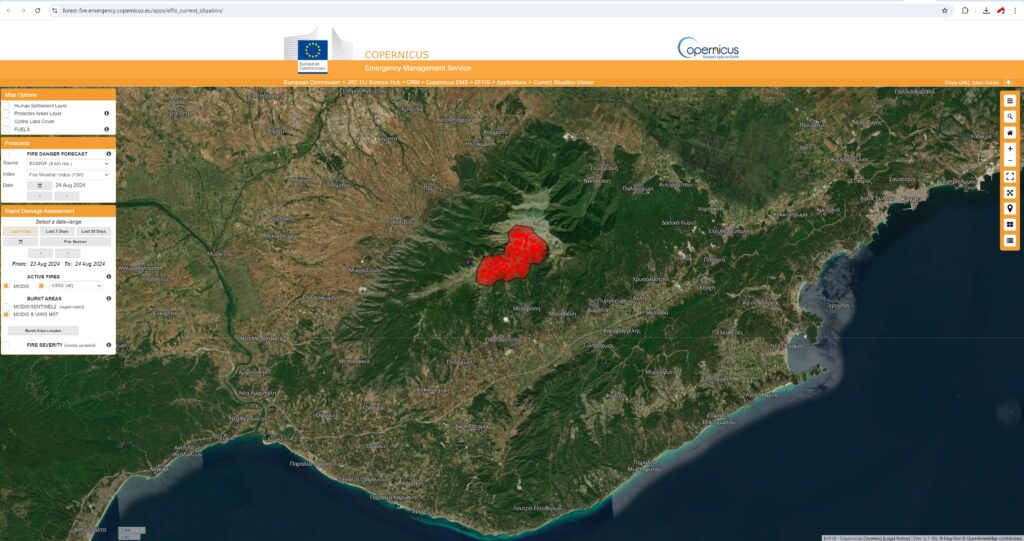This screenshot has height=541, width=1024.
Task: Toggle full screen map view icon
Action: [x=1010, y=177]
